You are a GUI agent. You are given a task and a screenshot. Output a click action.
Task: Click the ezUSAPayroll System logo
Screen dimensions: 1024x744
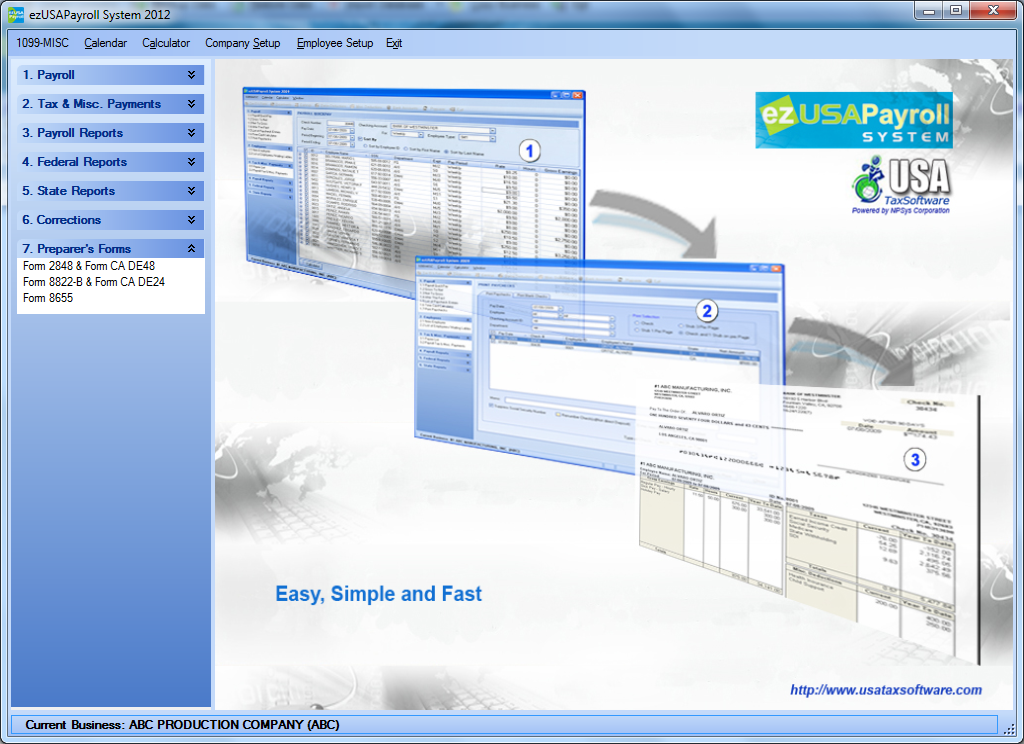853,120
